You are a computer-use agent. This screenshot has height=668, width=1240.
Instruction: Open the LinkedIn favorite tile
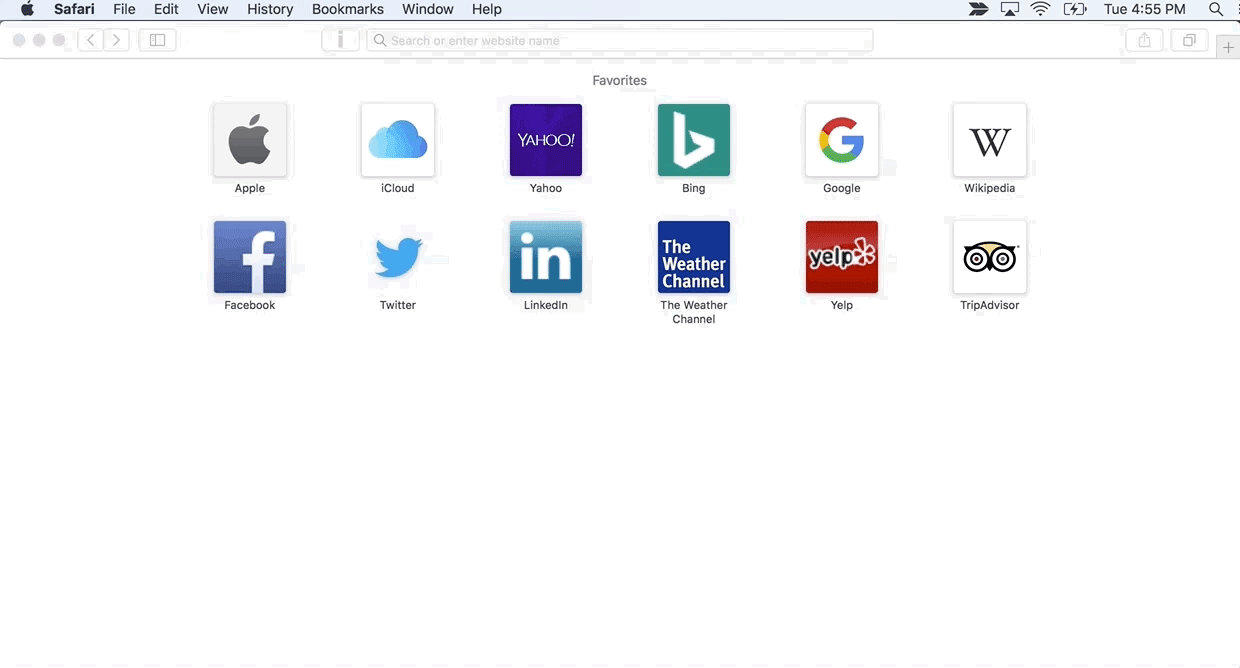tap(546, 257)
